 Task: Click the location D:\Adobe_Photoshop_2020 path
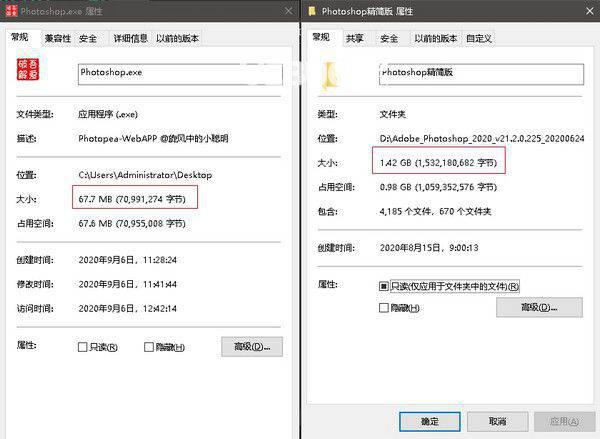pos(482,139)
